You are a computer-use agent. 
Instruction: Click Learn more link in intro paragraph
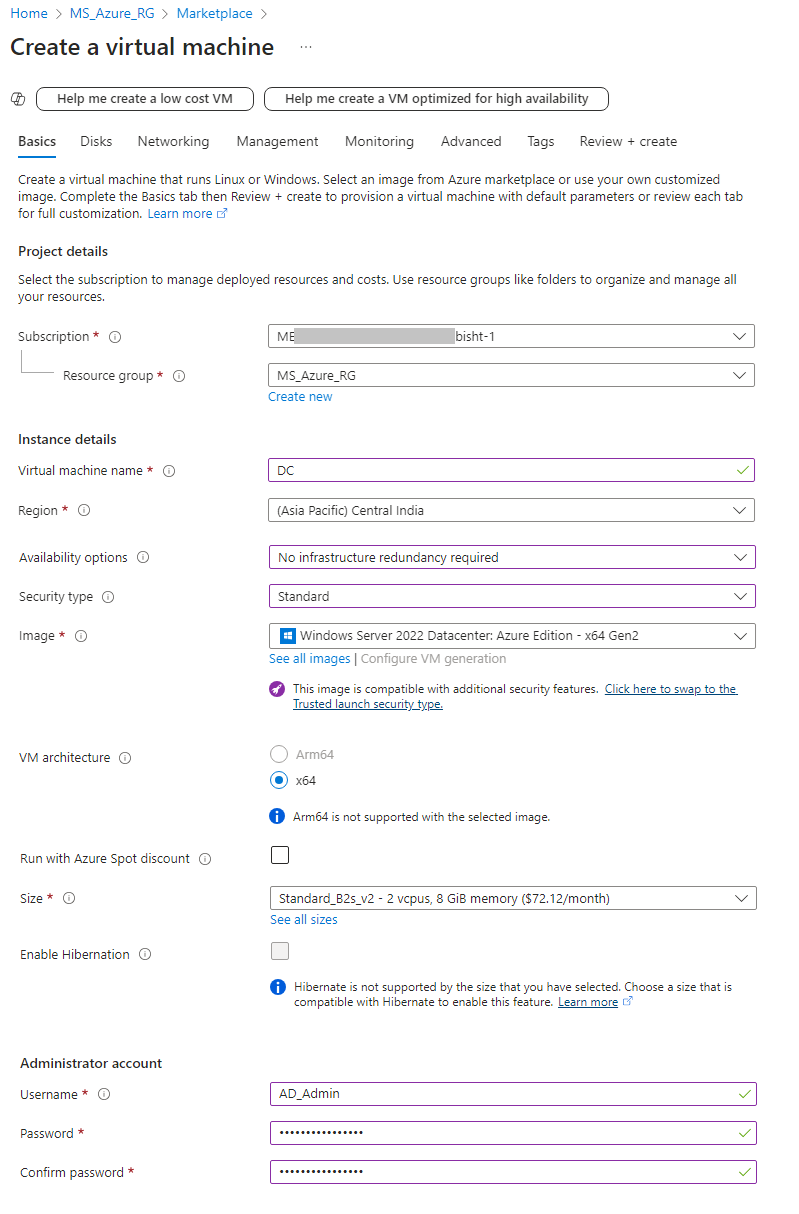pyautogui.click(x=180, y=214)
